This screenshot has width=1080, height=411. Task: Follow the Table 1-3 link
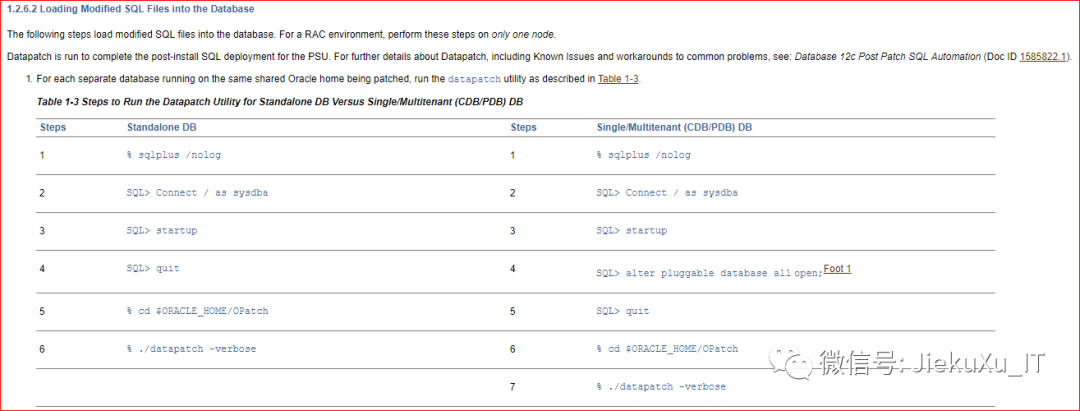(x=619, y=78)
